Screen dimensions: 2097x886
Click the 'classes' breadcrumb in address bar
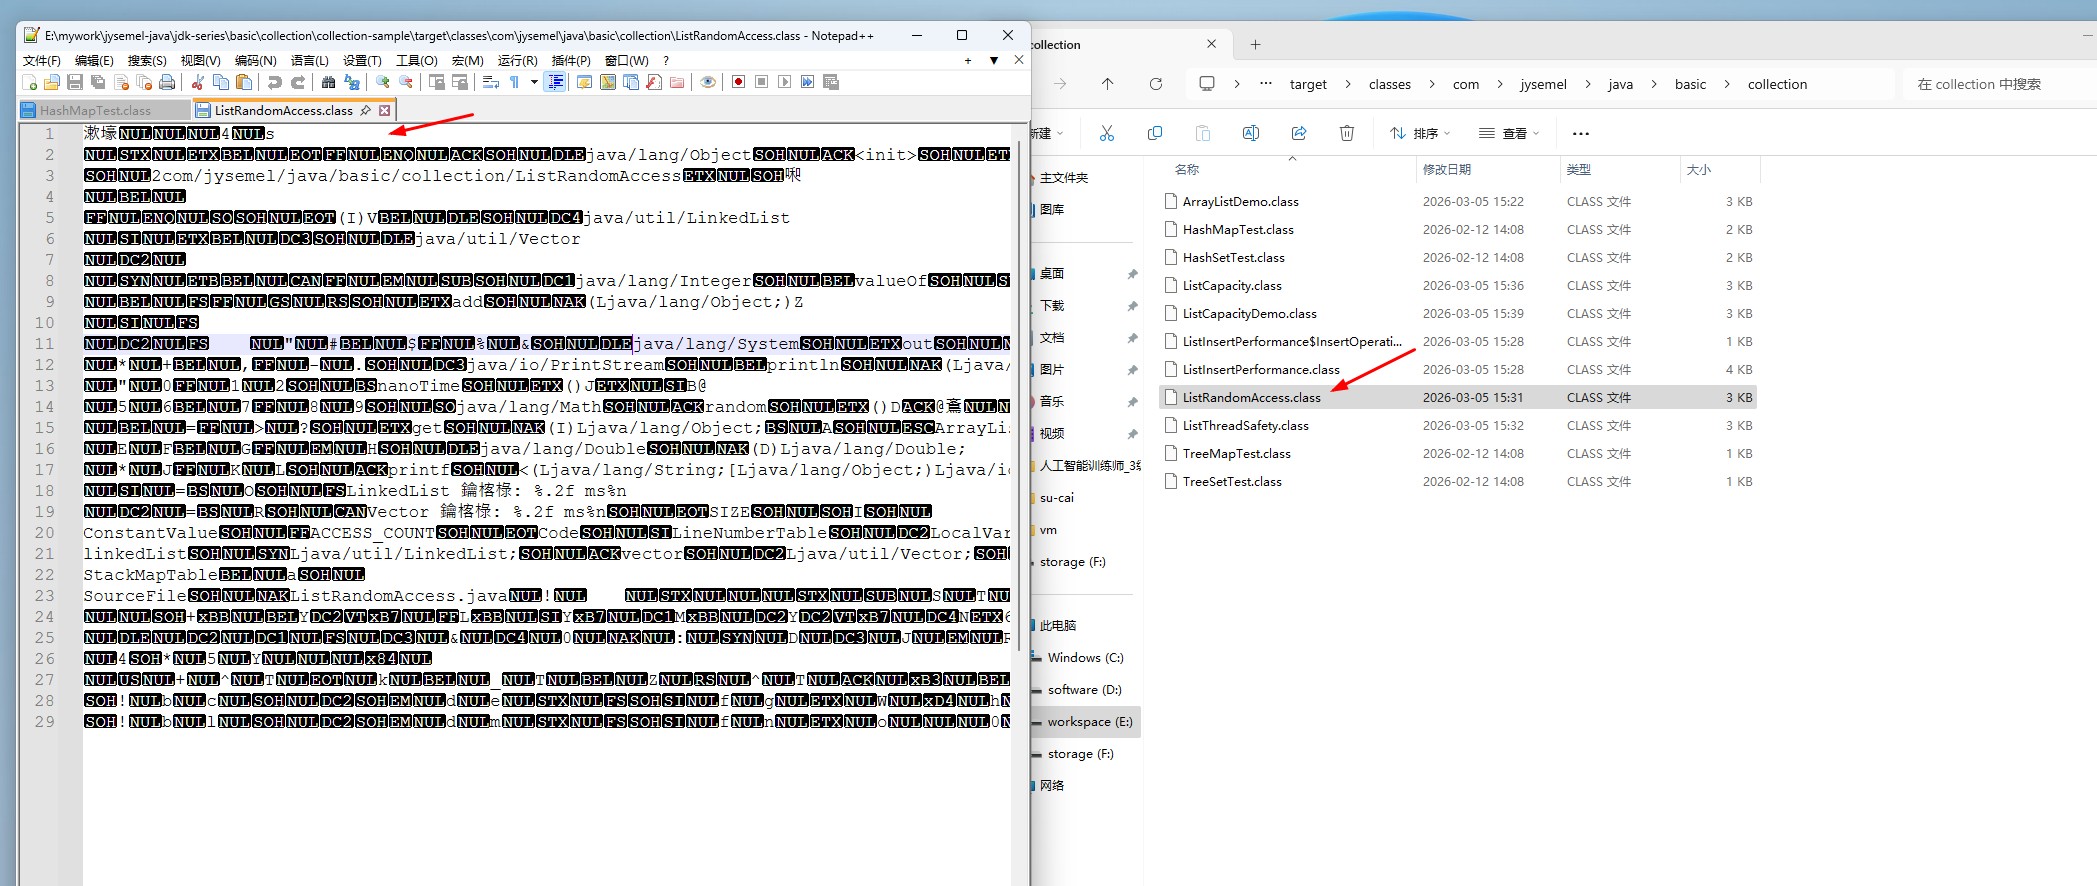click(x=1389, y=84)
